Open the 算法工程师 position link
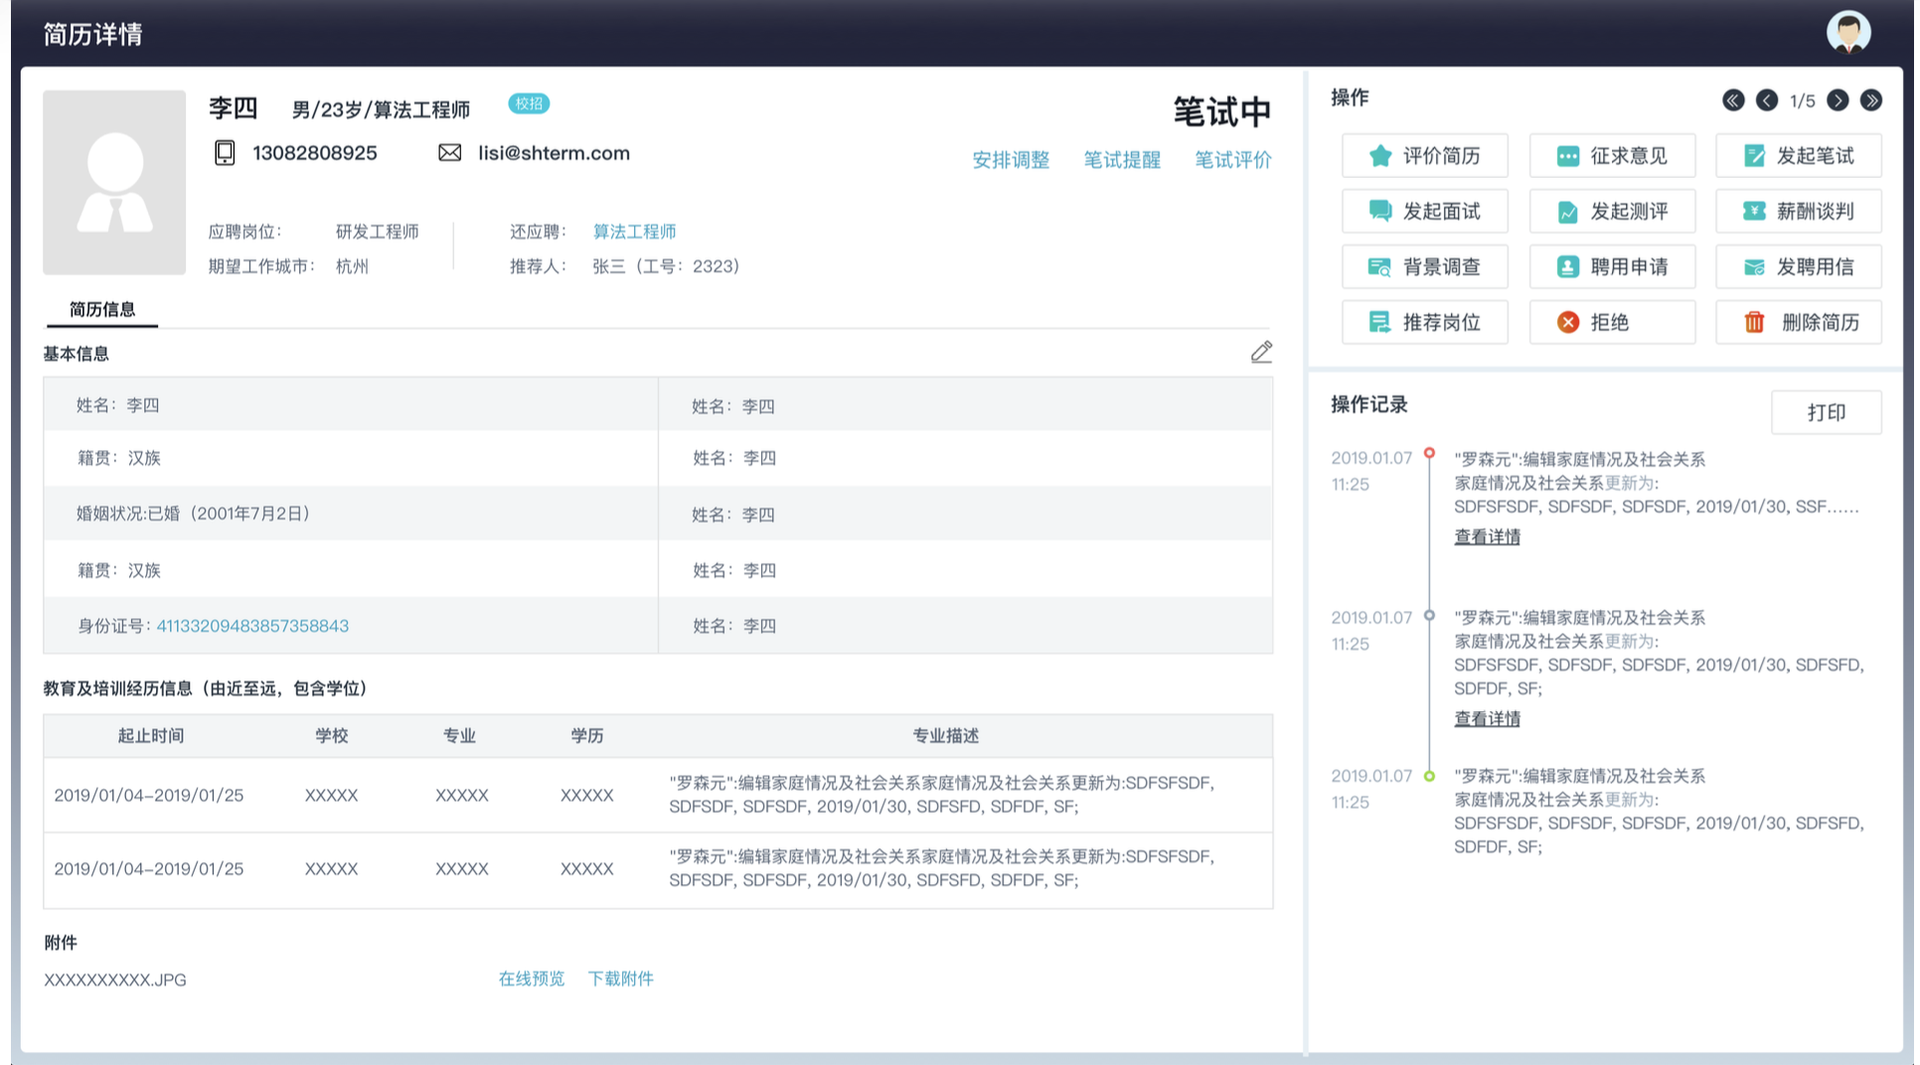1920x1065 pixels. [x=634, y=232]
